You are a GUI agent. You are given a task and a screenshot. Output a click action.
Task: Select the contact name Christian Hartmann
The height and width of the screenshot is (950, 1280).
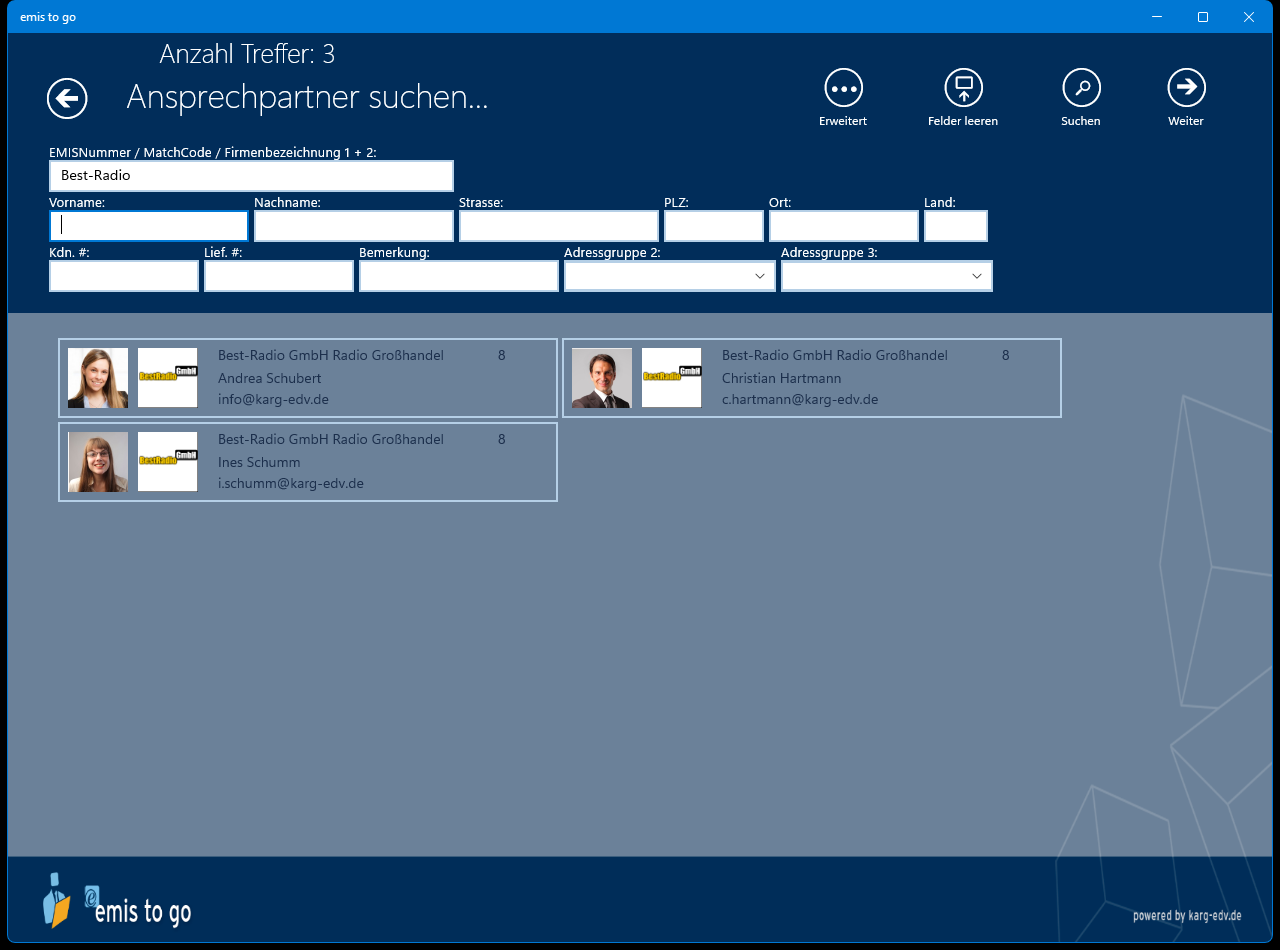click(x=781, y=378)
